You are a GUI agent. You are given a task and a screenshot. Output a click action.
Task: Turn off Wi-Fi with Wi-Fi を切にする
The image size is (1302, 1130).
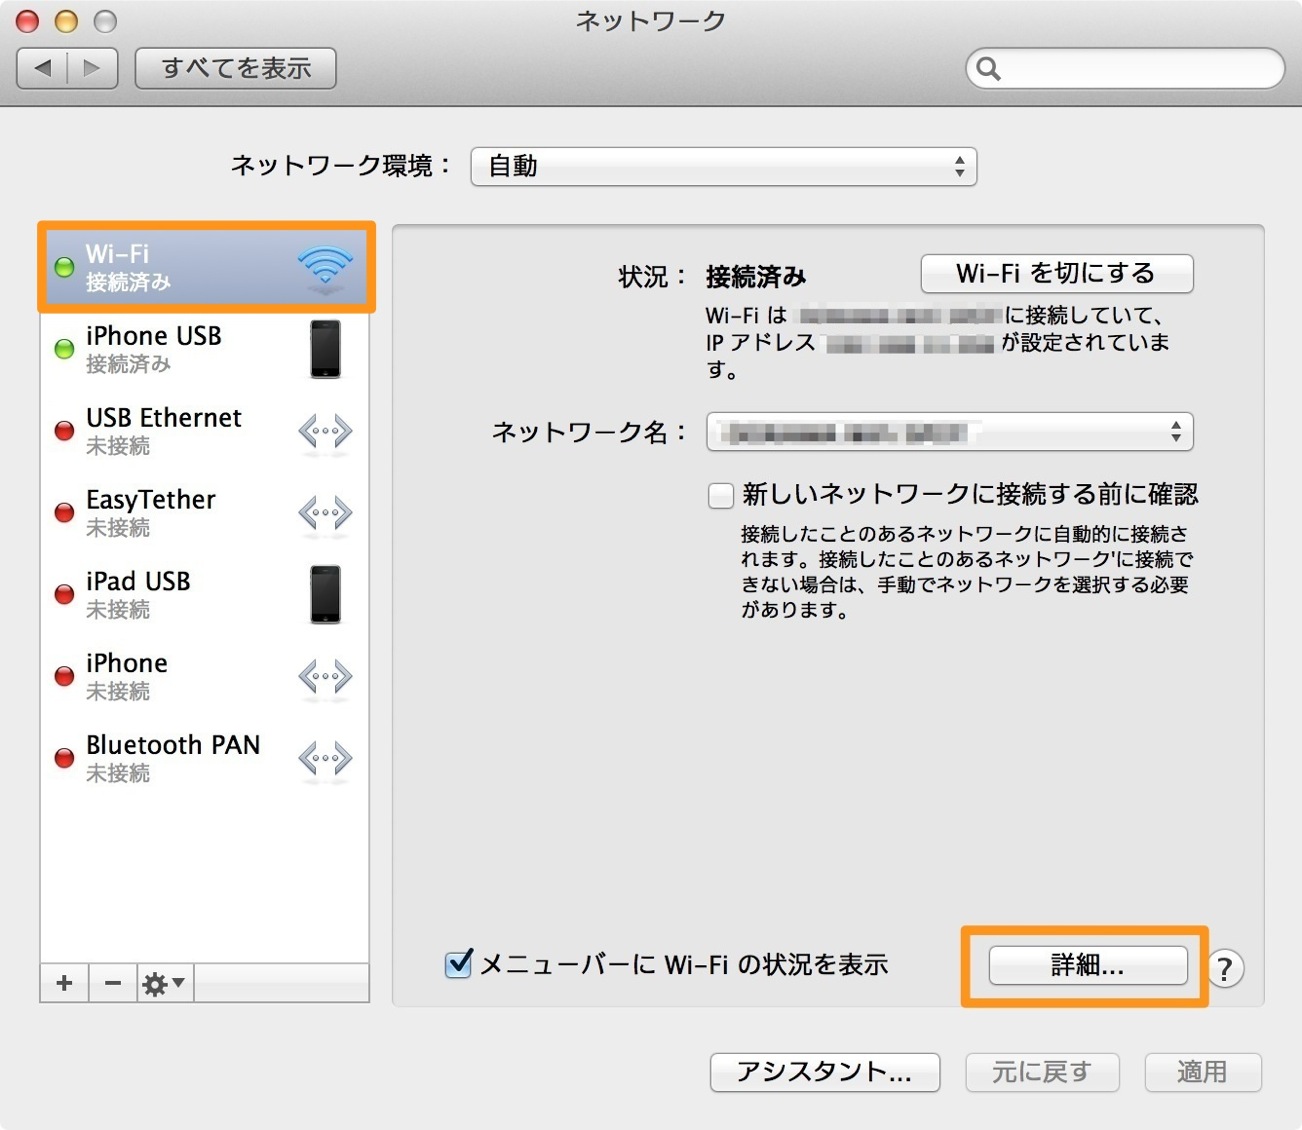(1057, 274)
